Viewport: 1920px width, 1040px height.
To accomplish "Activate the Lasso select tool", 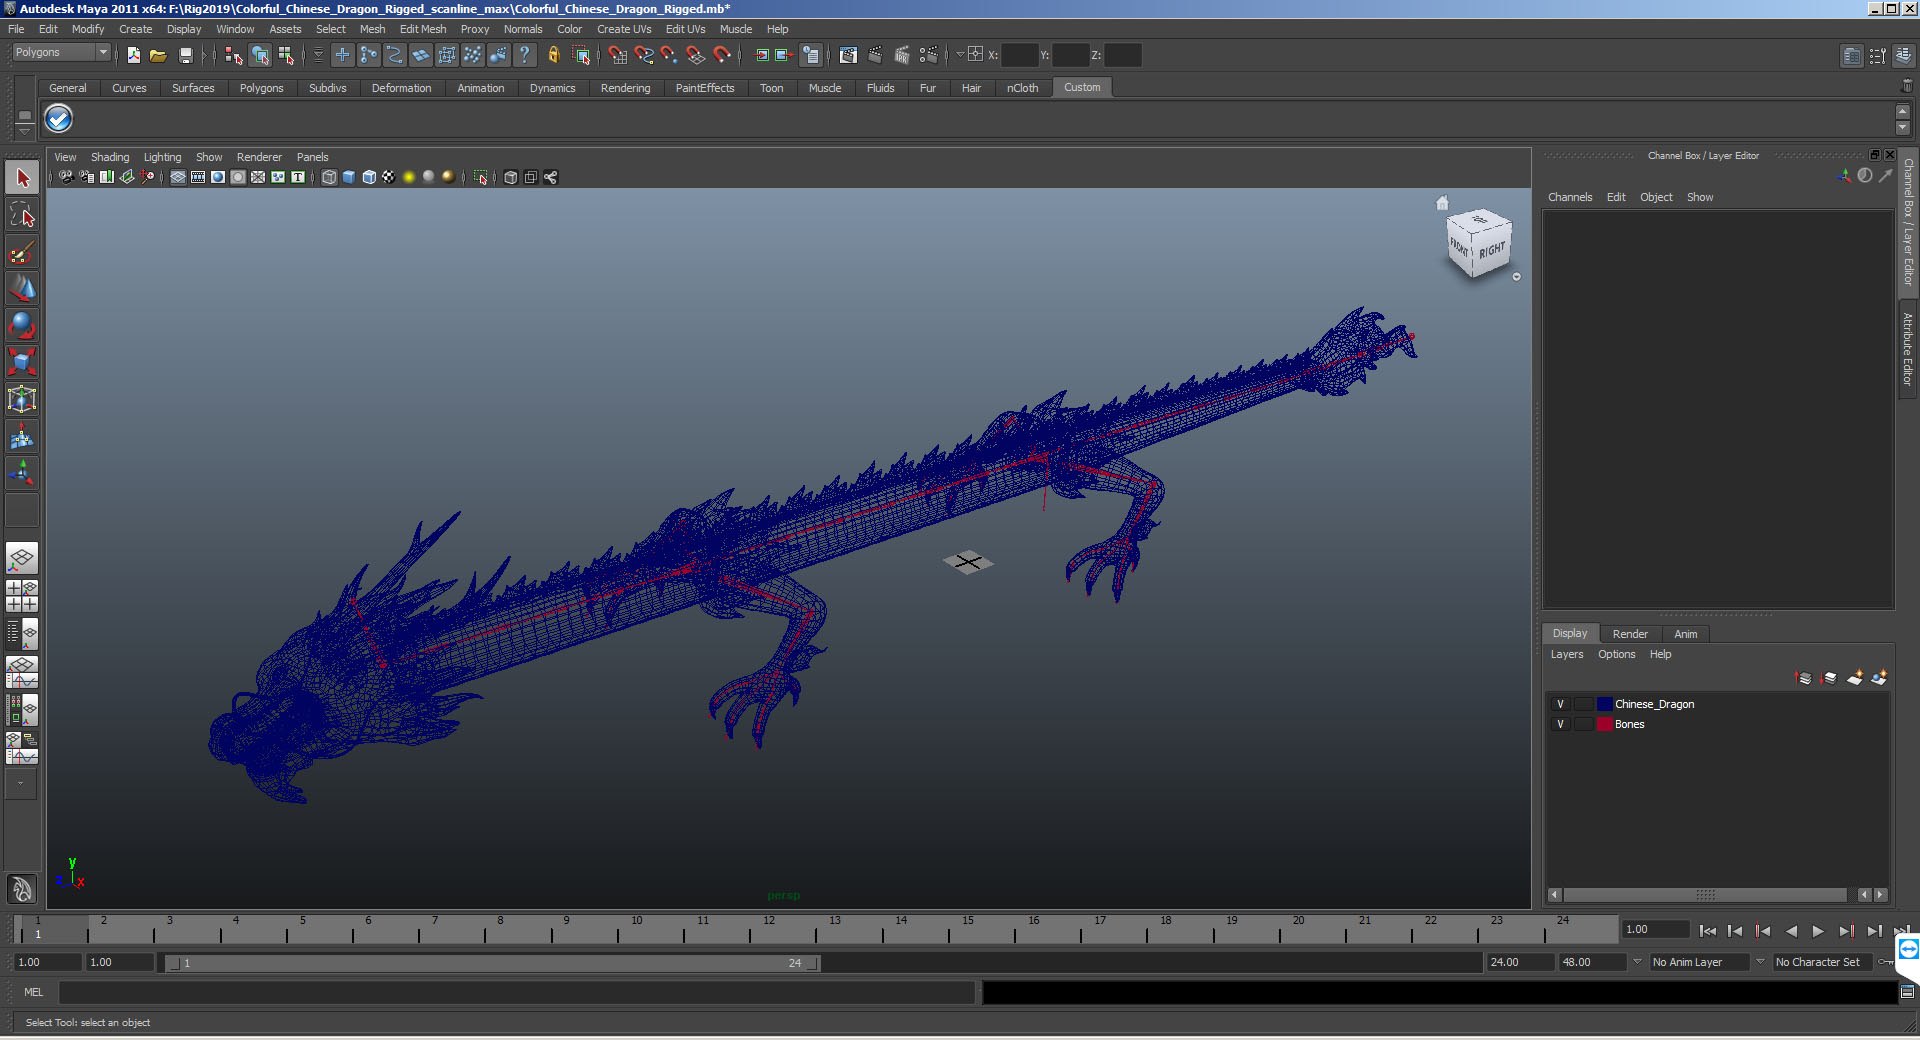I will [x=22, y=215].
